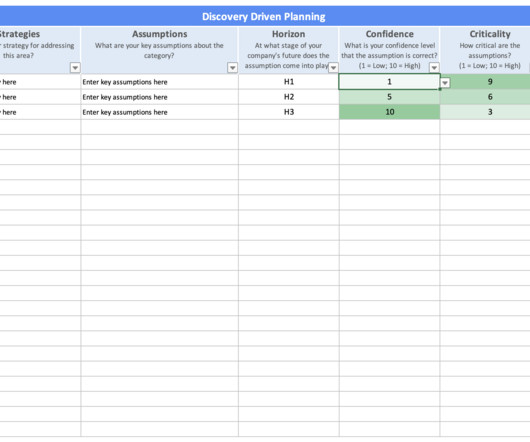Select the H2 Horizon cell
The image size is (530, 442).
289,97
